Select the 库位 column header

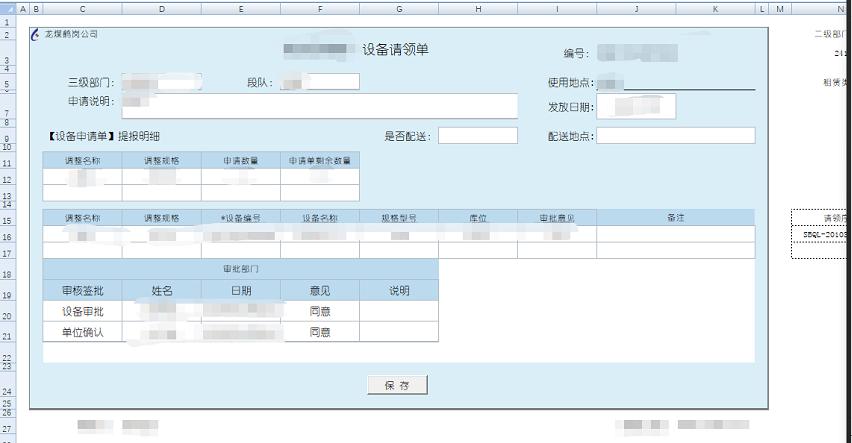478,217
